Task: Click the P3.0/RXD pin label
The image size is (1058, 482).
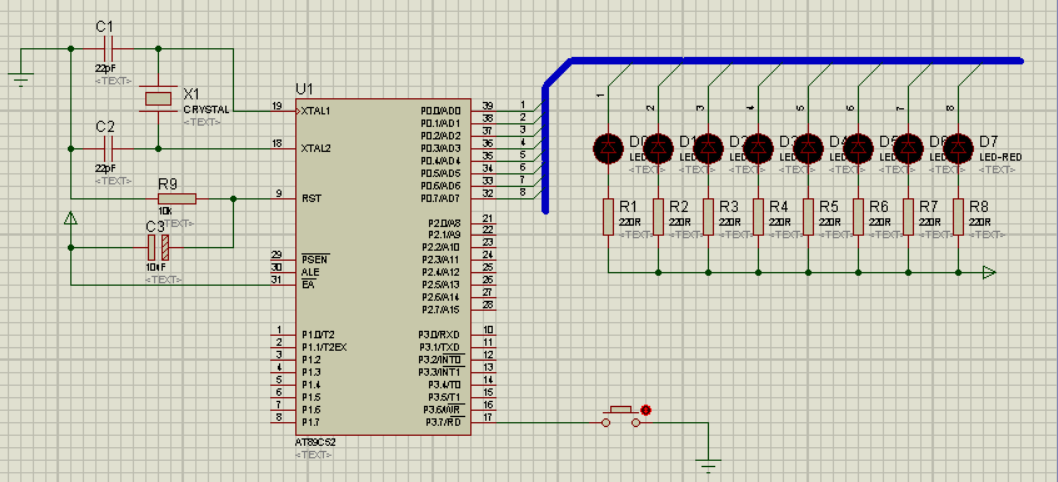Action: tap(439, 334)
